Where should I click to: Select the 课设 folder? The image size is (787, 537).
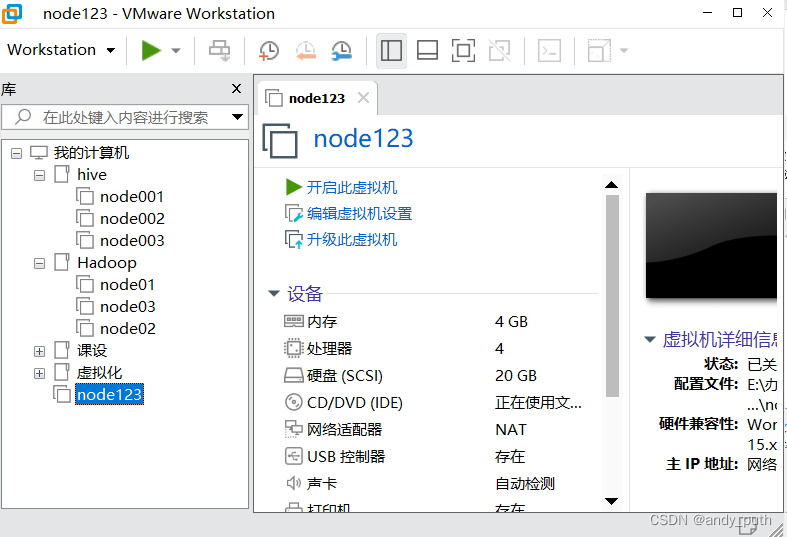tap(92, 350)
